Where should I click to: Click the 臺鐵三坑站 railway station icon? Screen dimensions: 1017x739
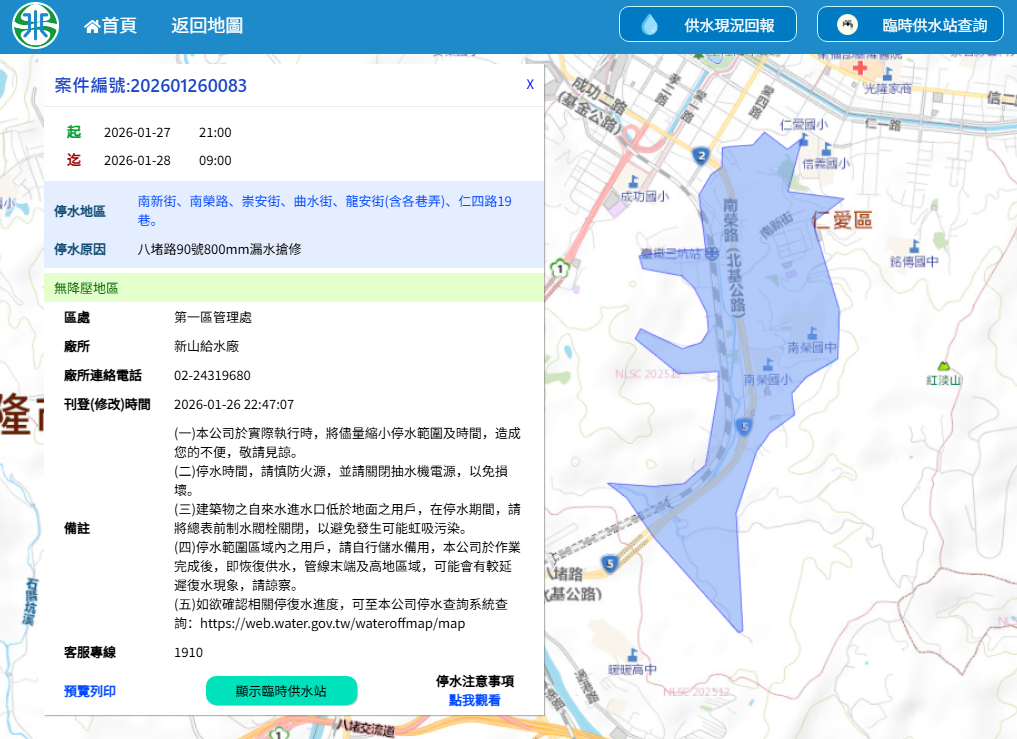710,253
